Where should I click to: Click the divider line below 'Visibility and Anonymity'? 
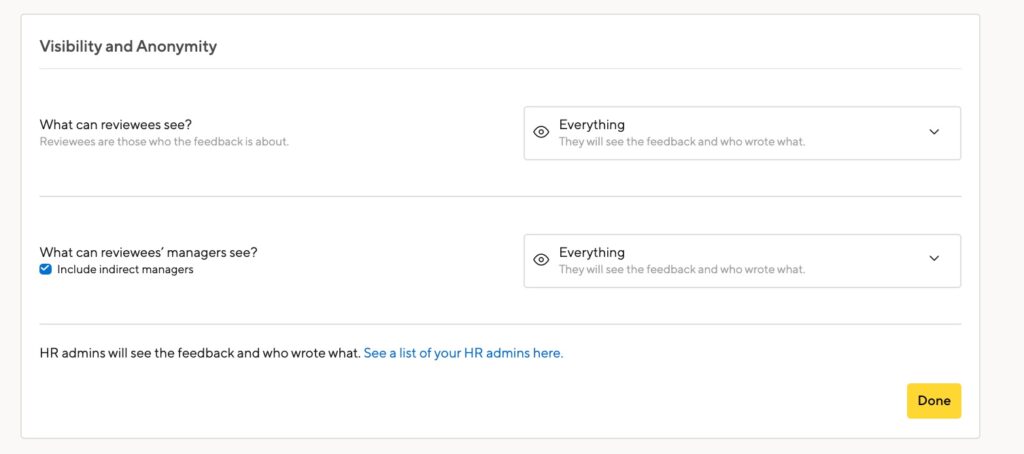500,69
